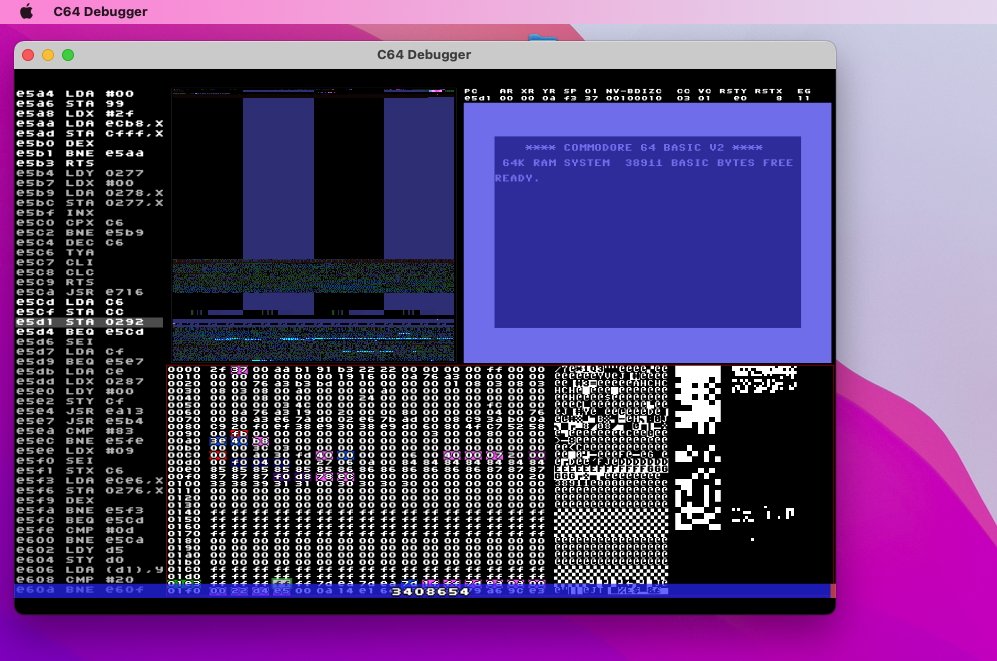Select disassembly line e5b4 LDY 0277
The height and width of the screenshot is (661, 997).
click(80, 173)
